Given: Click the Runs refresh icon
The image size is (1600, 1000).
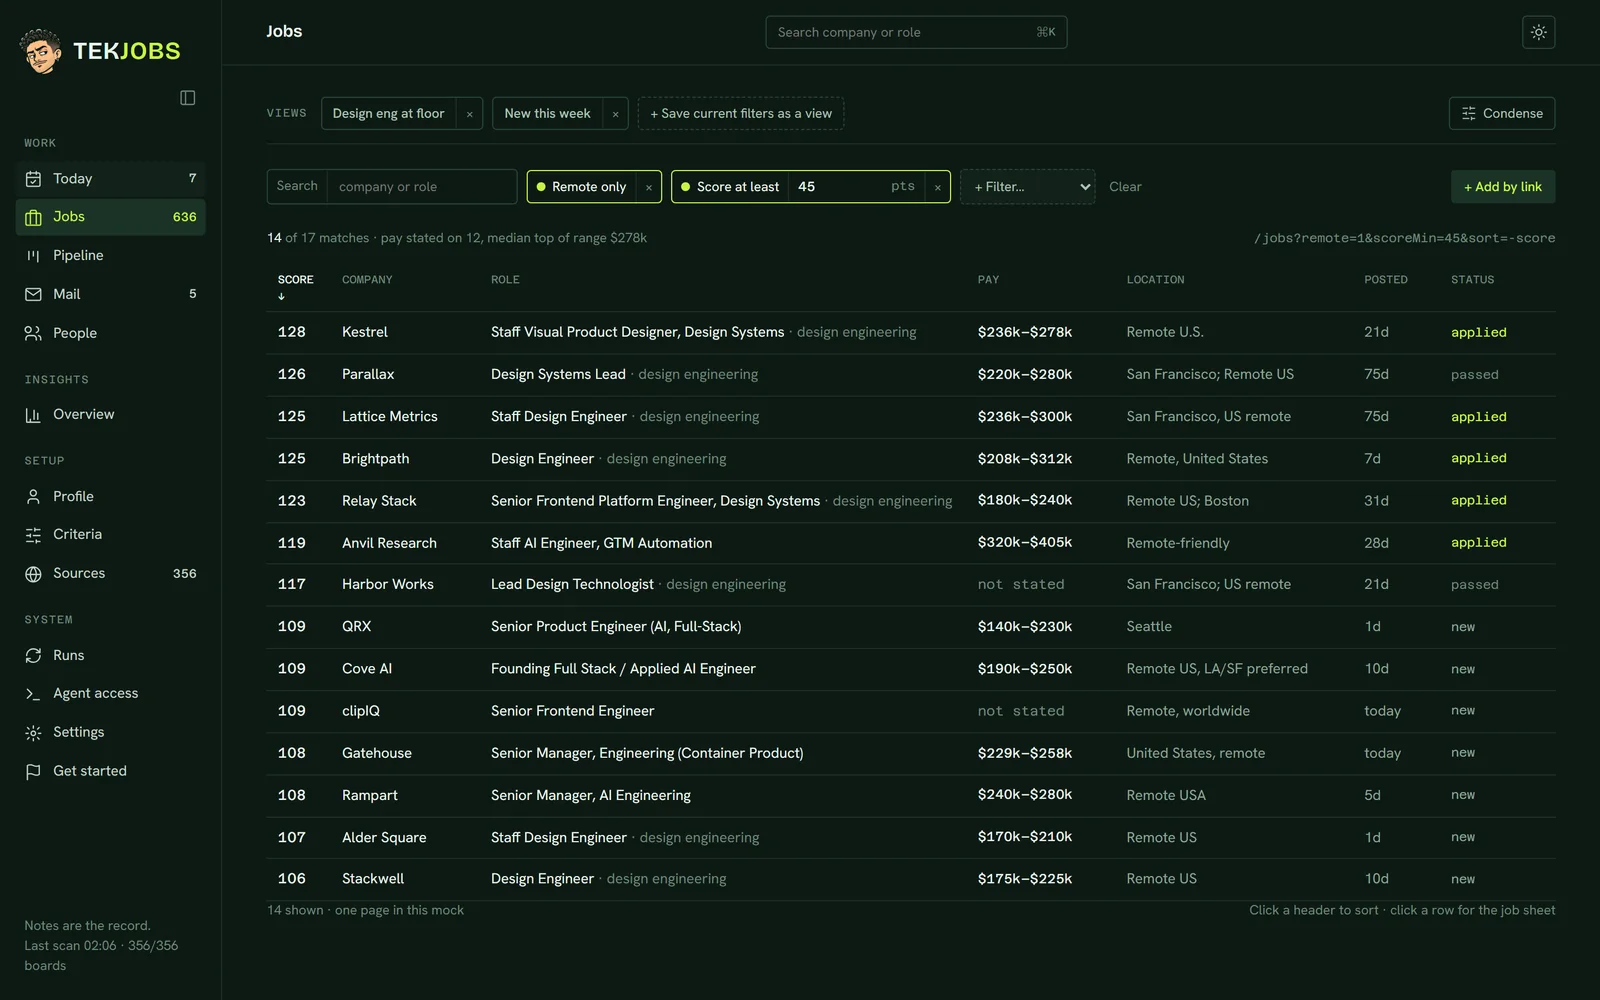Looking at the screenshot, I should click(33, 655).
